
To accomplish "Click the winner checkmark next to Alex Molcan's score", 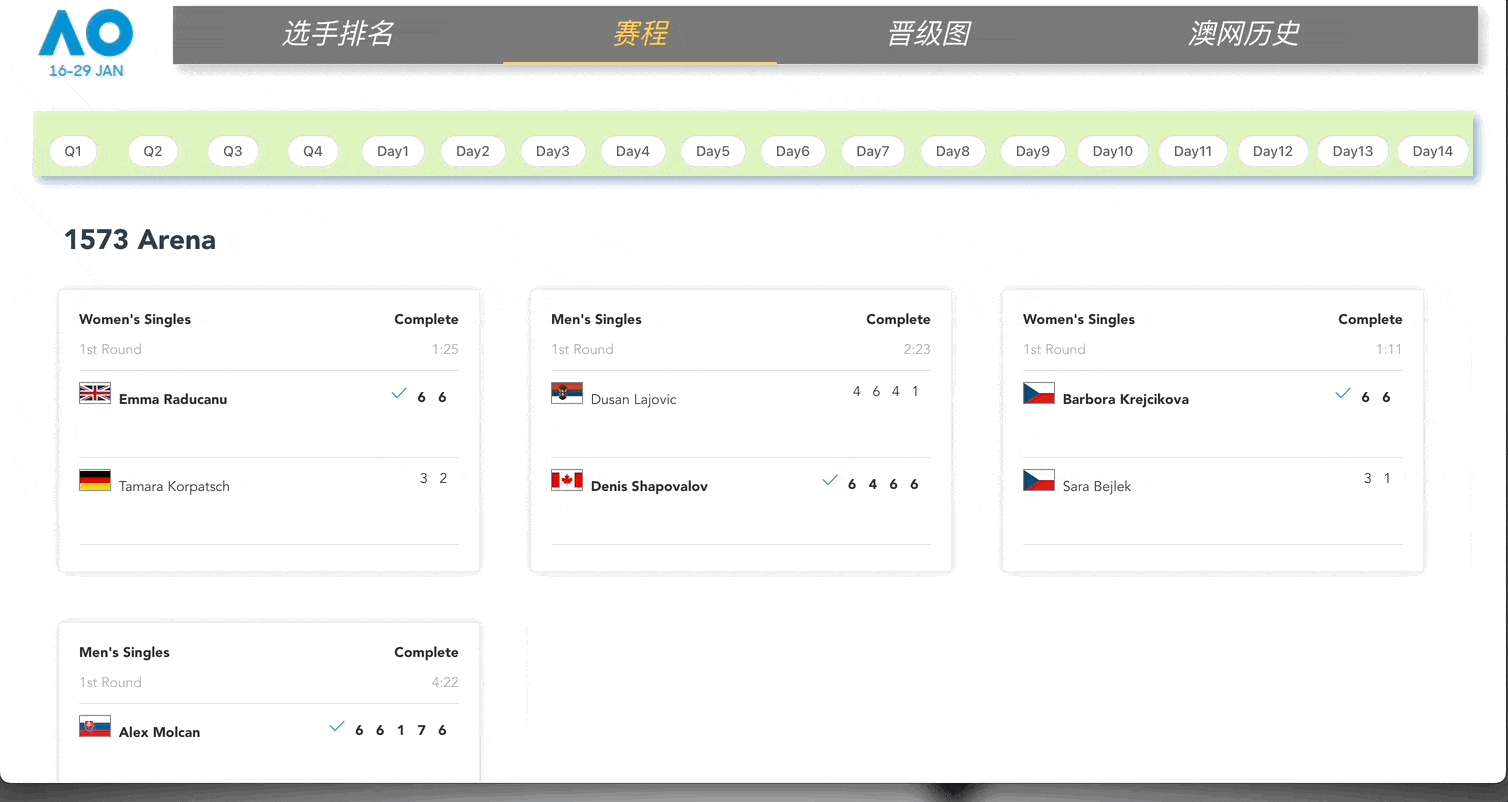I will pyautogui.click(x=337, y=727).
